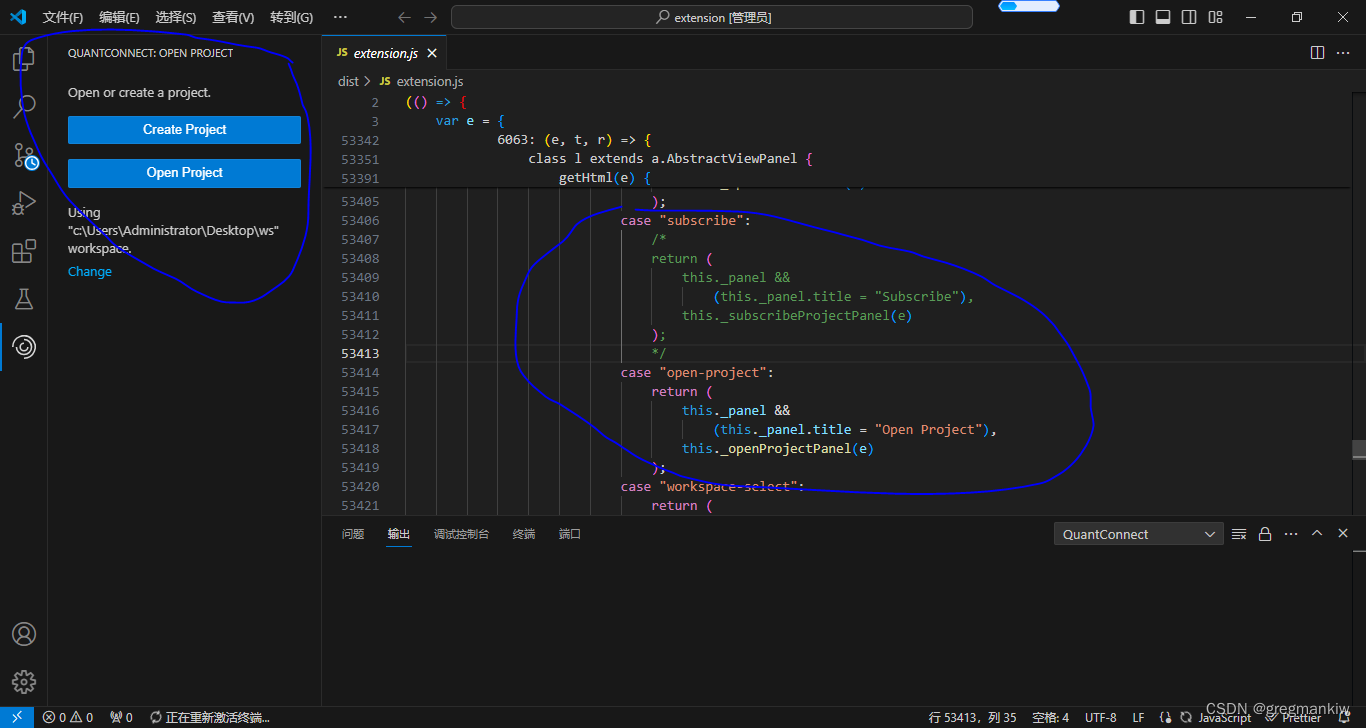Click the ports forwarded indicator in status bar
Image resolution: width=1366 pixels, height=728 pixels.
coord(121,717)
